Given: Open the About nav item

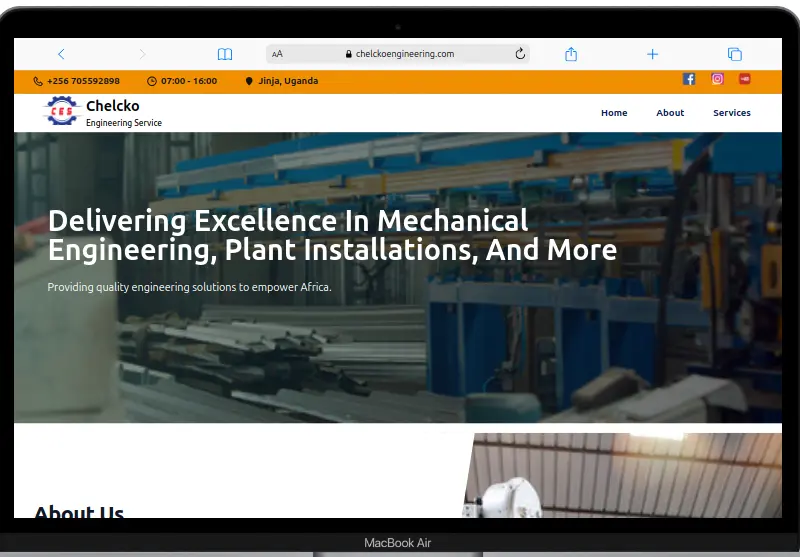Looking at the screenshot, I should [x=670, y=113].
